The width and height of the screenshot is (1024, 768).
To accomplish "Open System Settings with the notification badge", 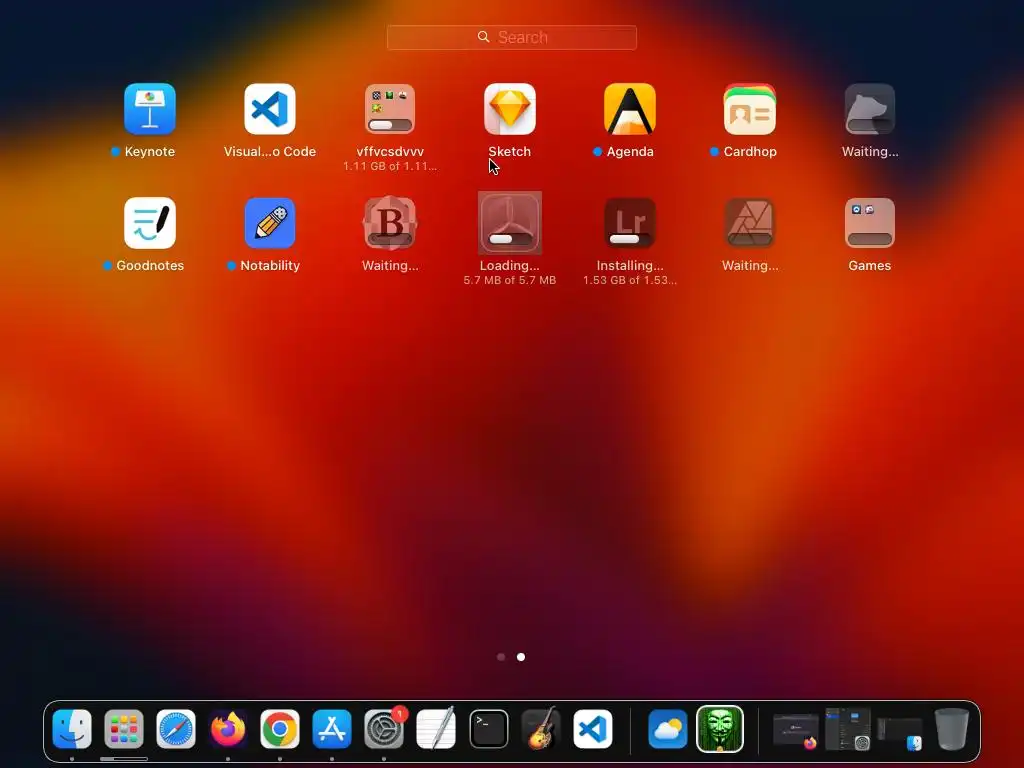I will 384,729.
